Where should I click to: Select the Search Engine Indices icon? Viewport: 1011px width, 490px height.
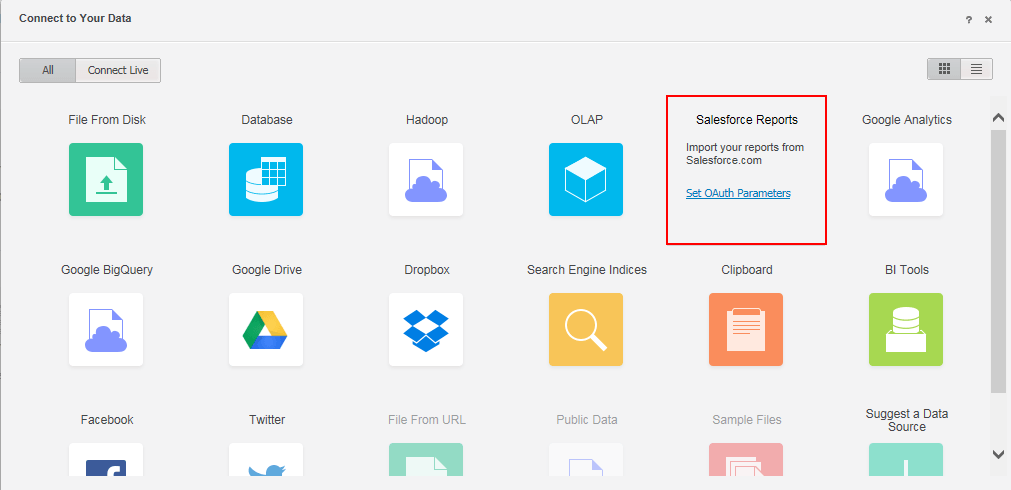[586, 329]
